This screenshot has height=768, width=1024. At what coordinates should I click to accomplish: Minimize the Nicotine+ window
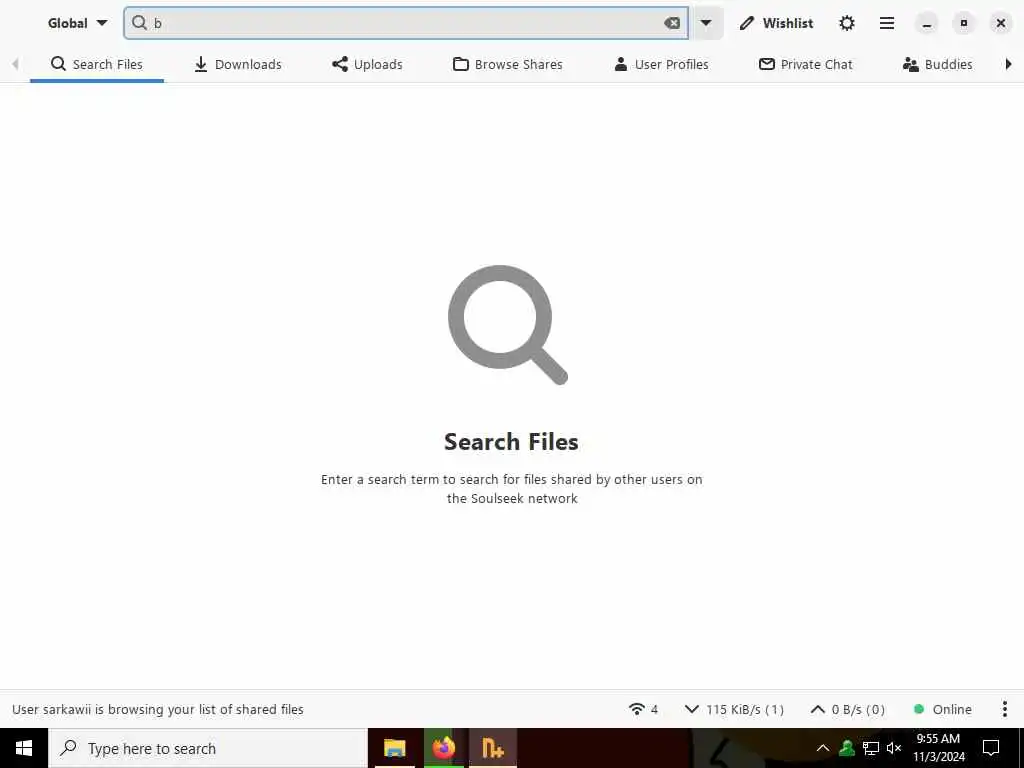tap(926, 23)
